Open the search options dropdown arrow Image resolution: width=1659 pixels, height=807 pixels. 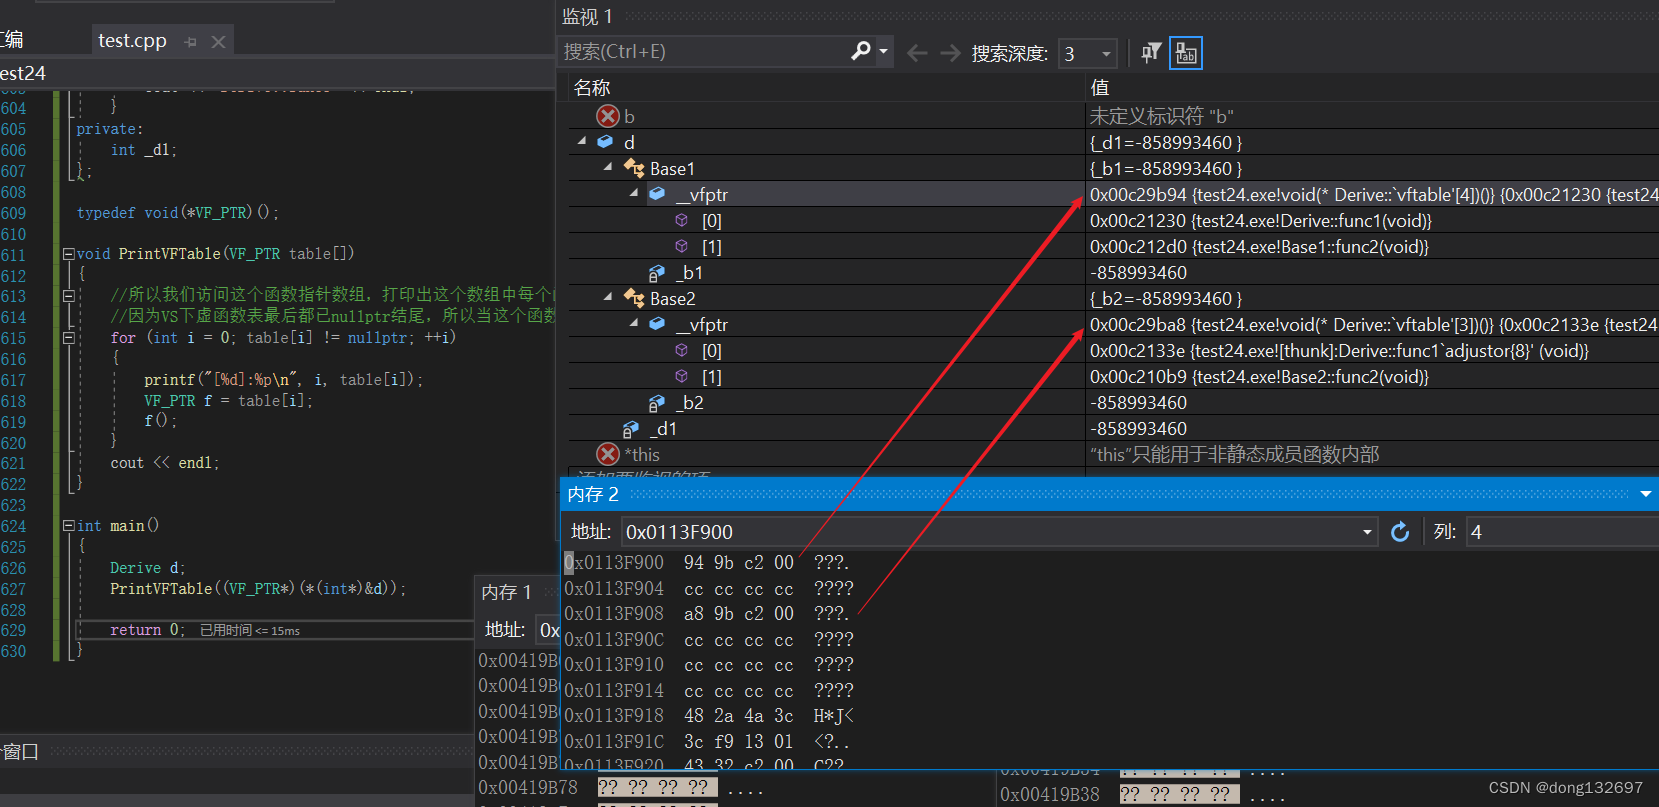883,51
